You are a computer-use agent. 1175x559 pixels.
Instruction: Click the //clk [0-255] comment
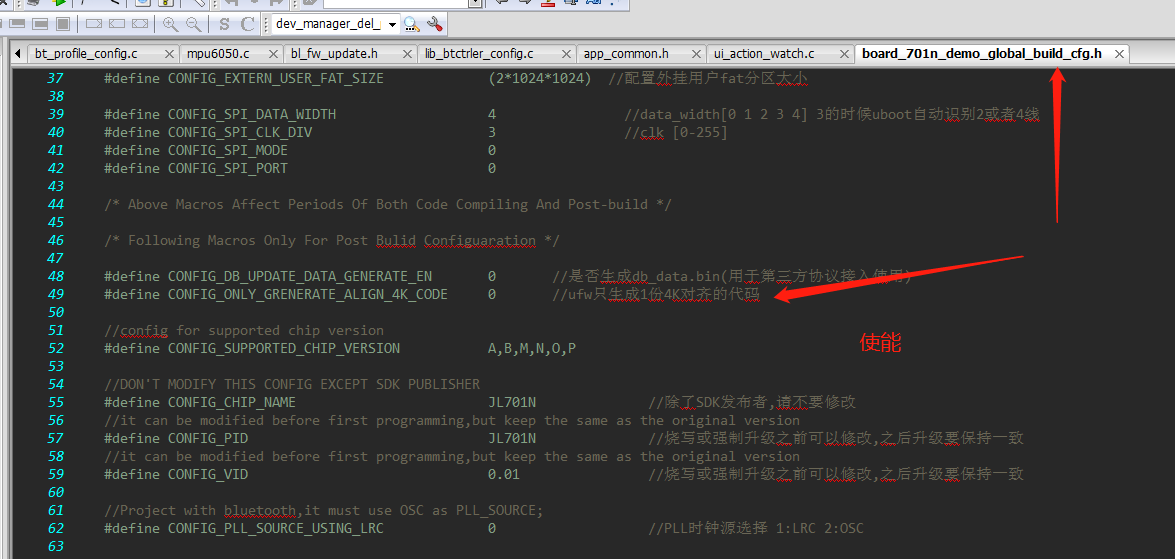(x=676, y=133)
